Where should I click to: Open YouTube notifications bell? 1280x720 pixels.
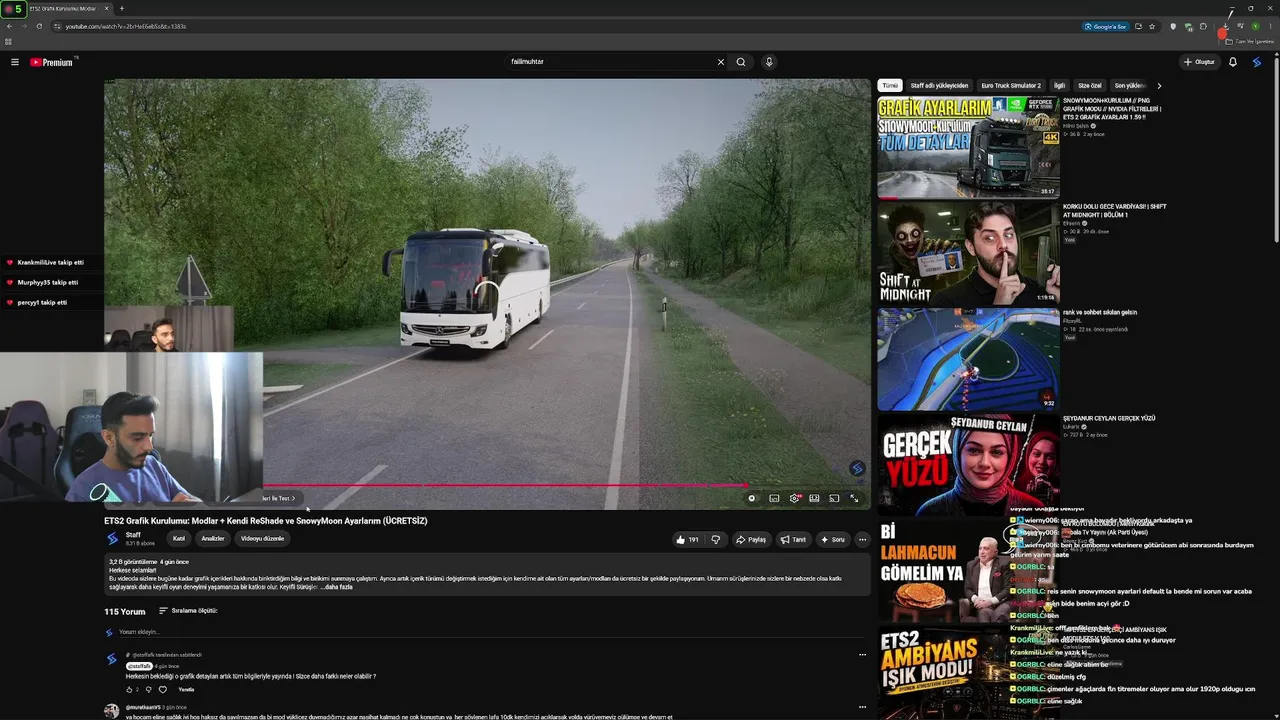(1233, 62)
